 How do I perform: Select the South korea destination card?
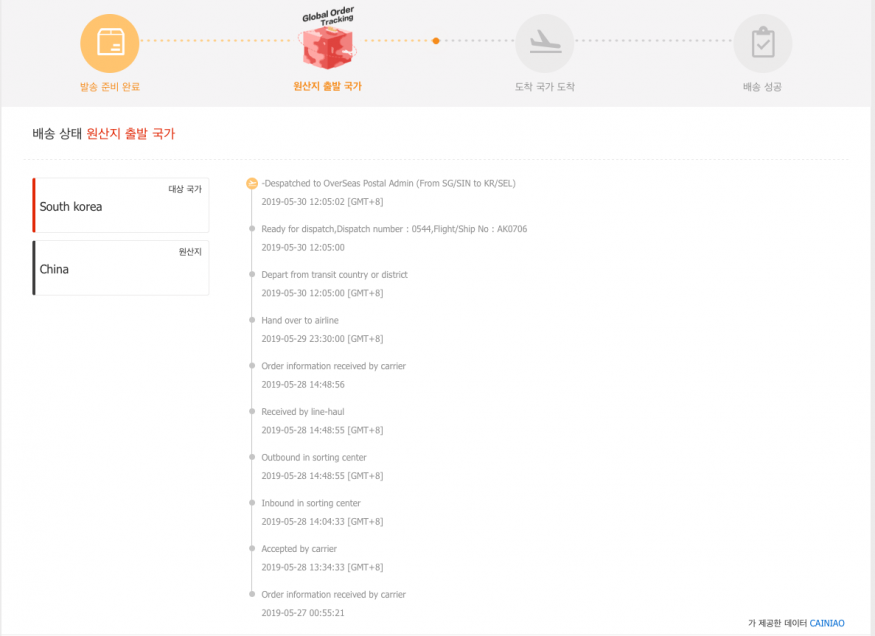[x=121, y=205]
